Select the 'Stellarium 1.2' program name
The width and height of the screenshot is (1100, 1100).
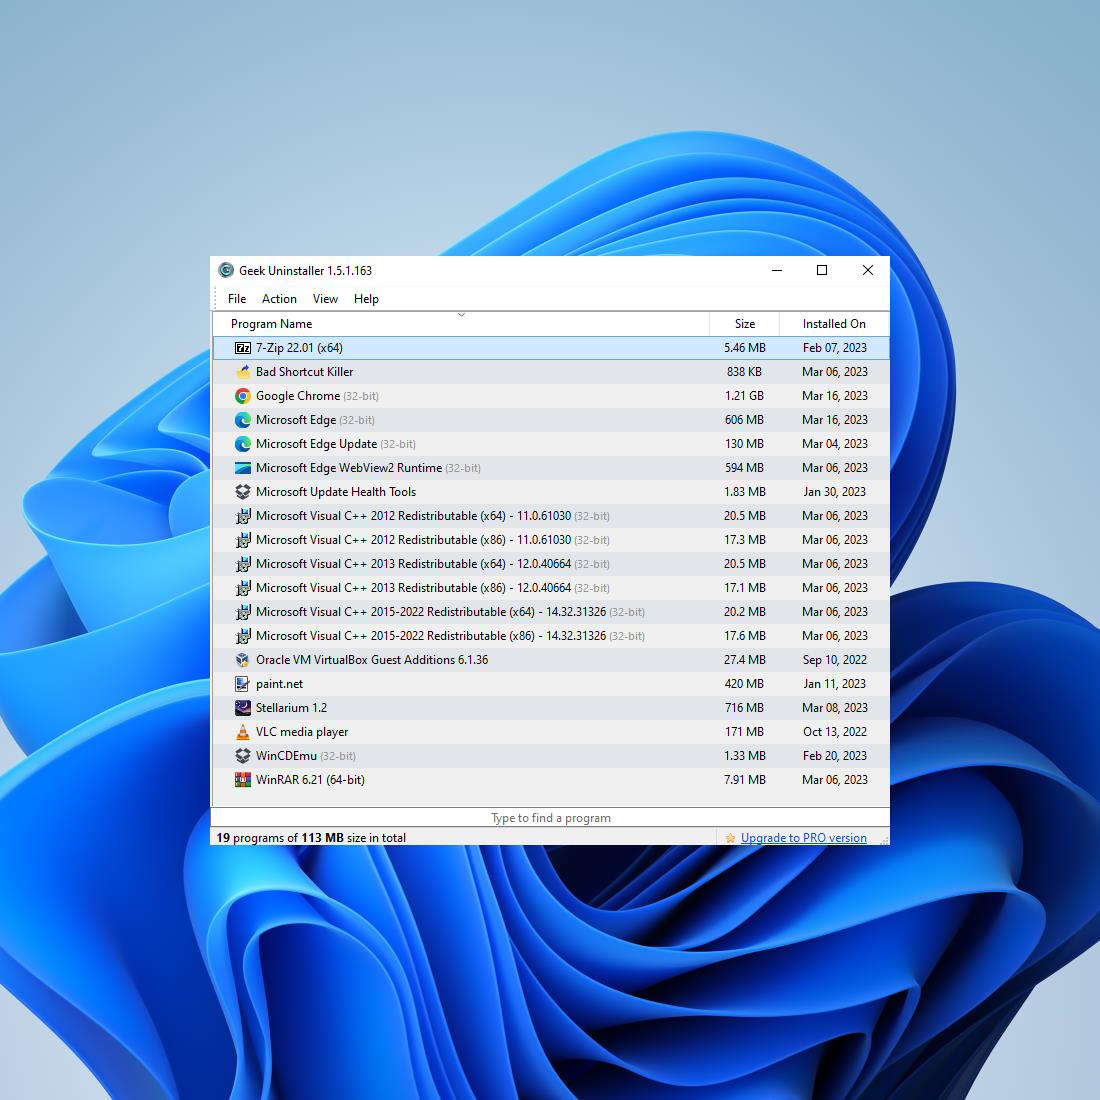pos(291,708)
